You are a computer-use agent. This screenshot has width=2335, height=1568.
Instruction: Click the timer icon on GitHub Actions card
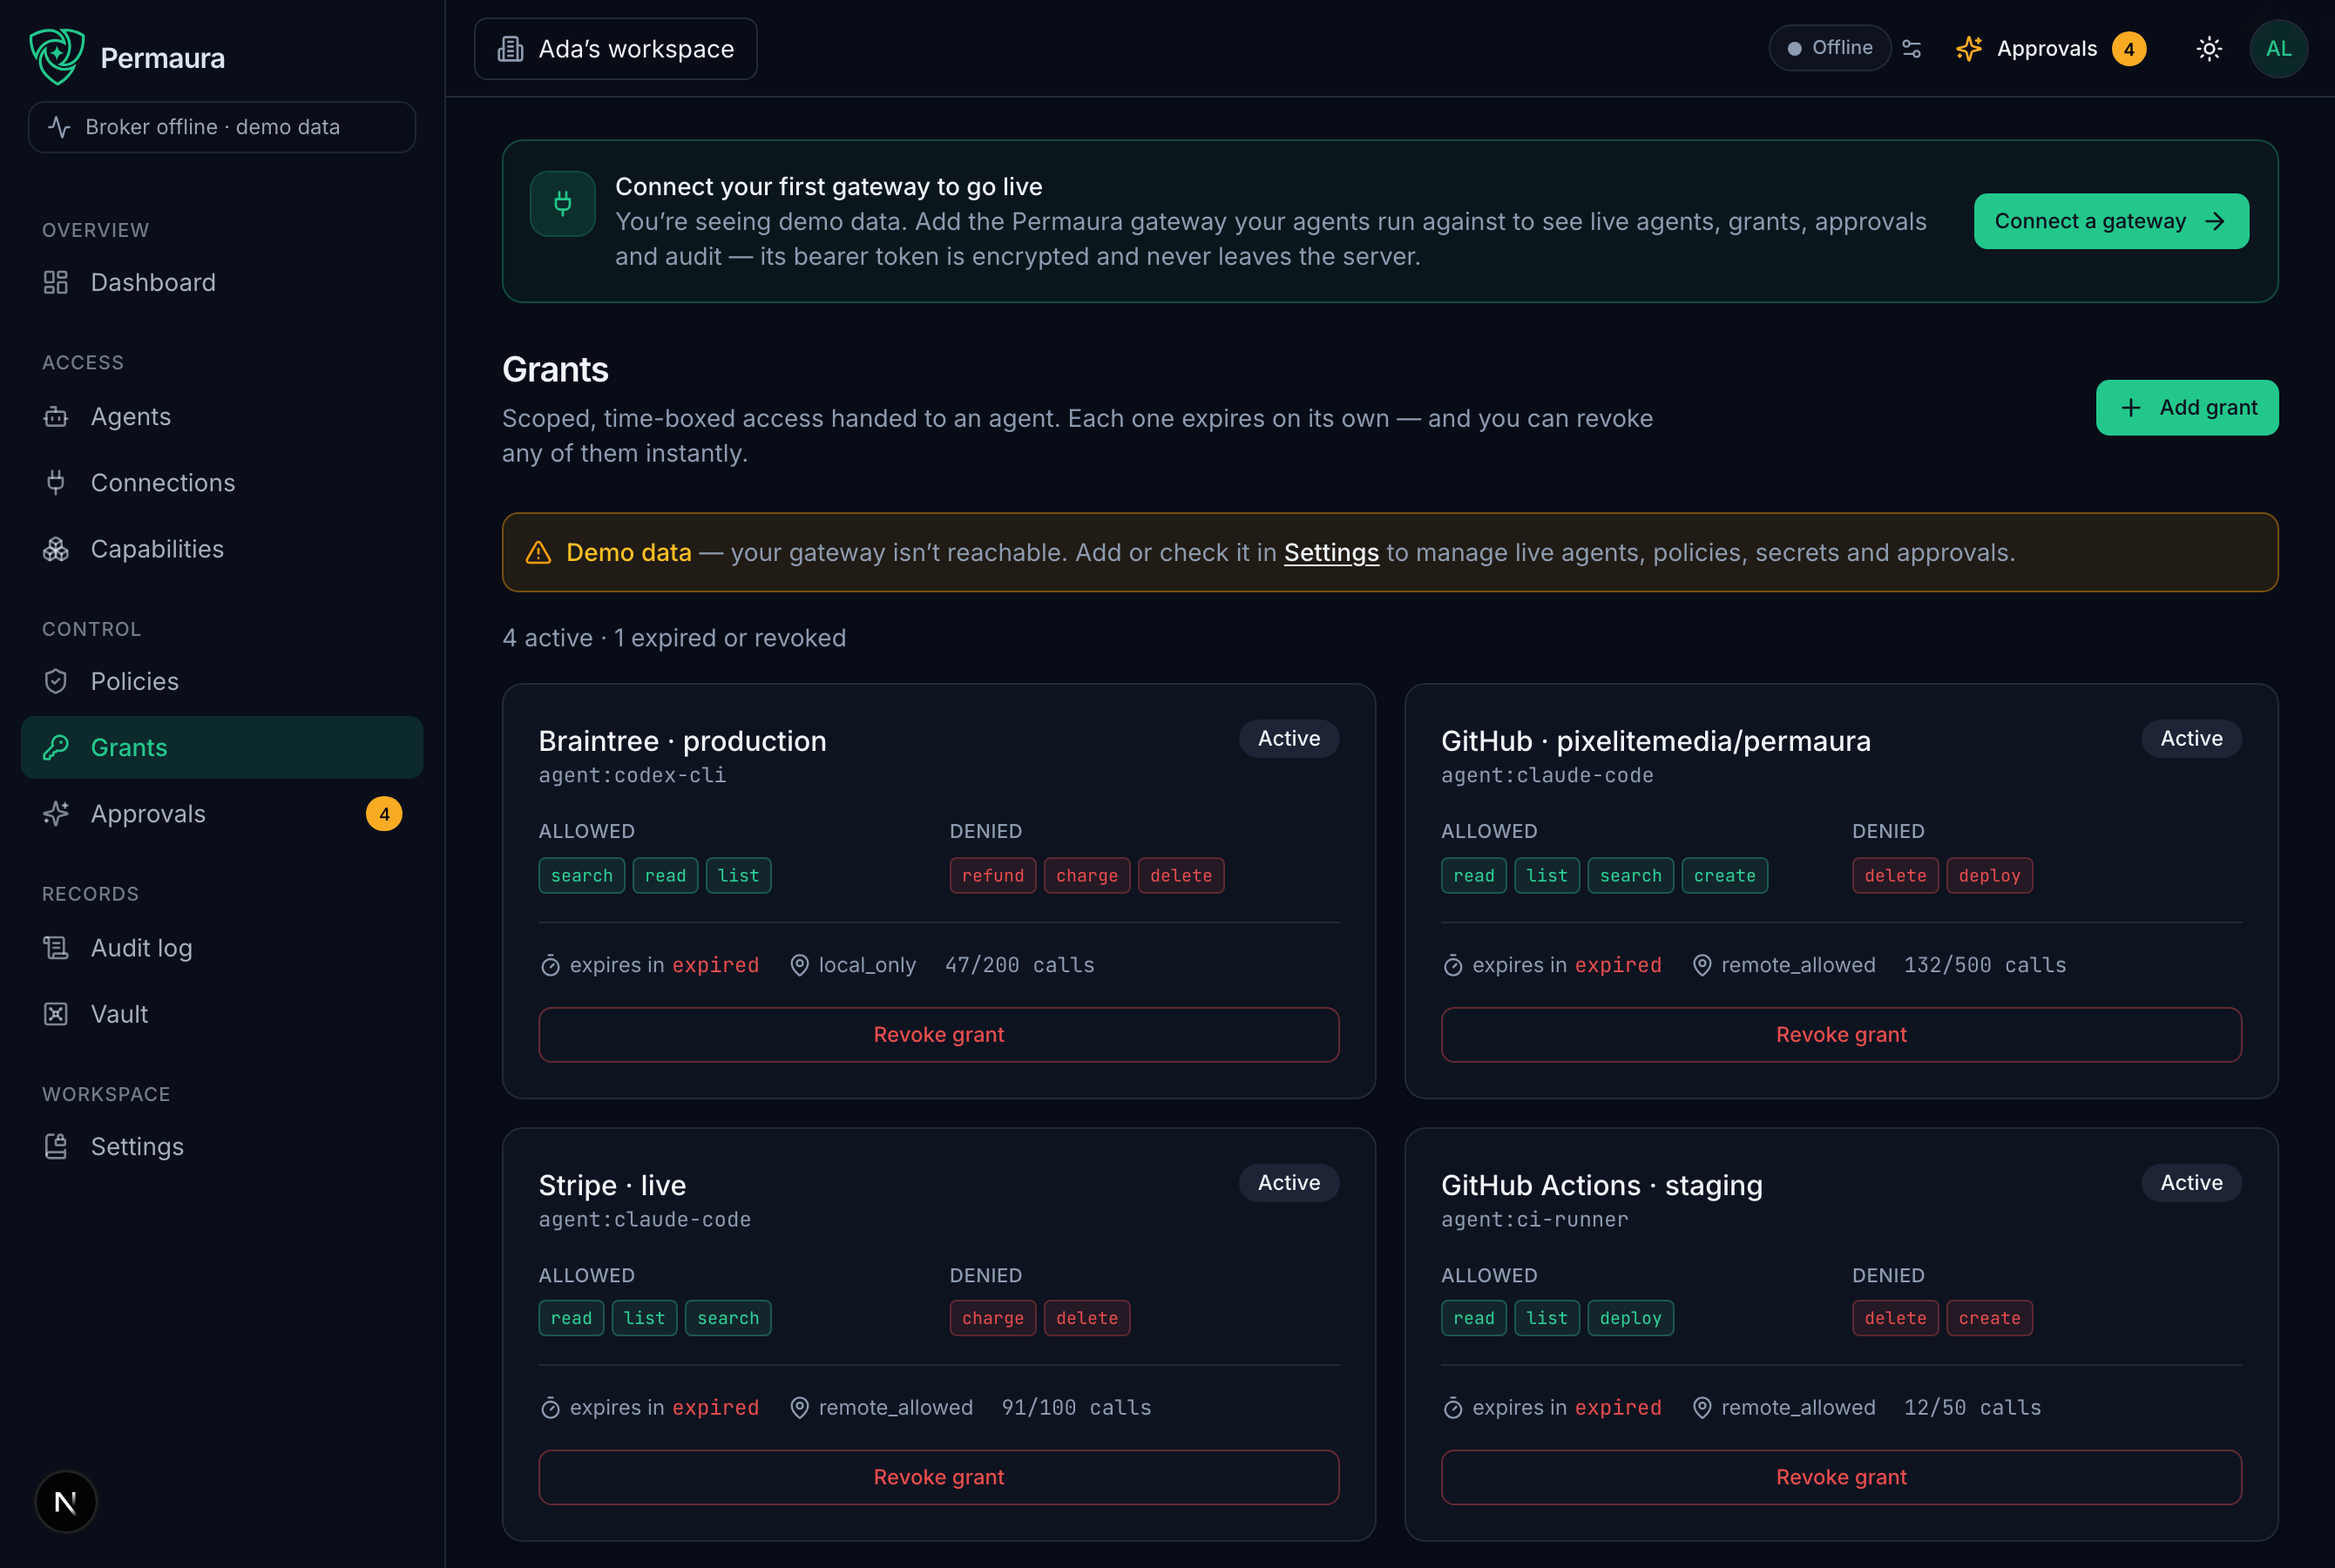(x=1453, y=1407)
